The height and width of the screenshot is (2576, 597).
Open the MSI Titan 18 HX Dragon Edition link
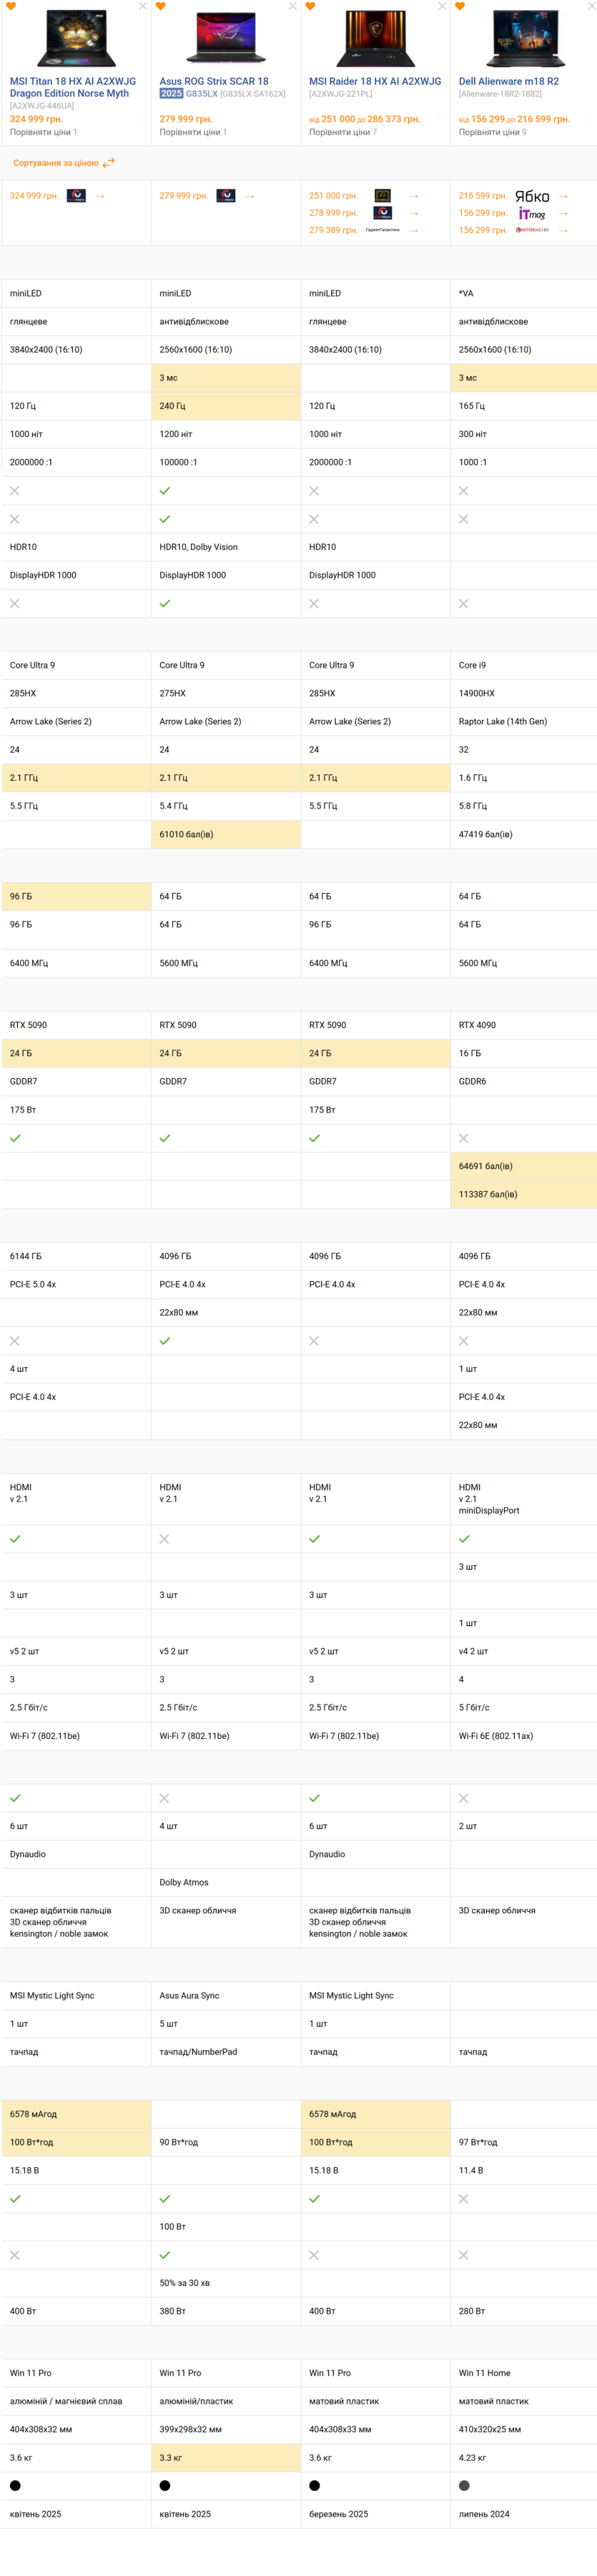(x=73, y=87)
